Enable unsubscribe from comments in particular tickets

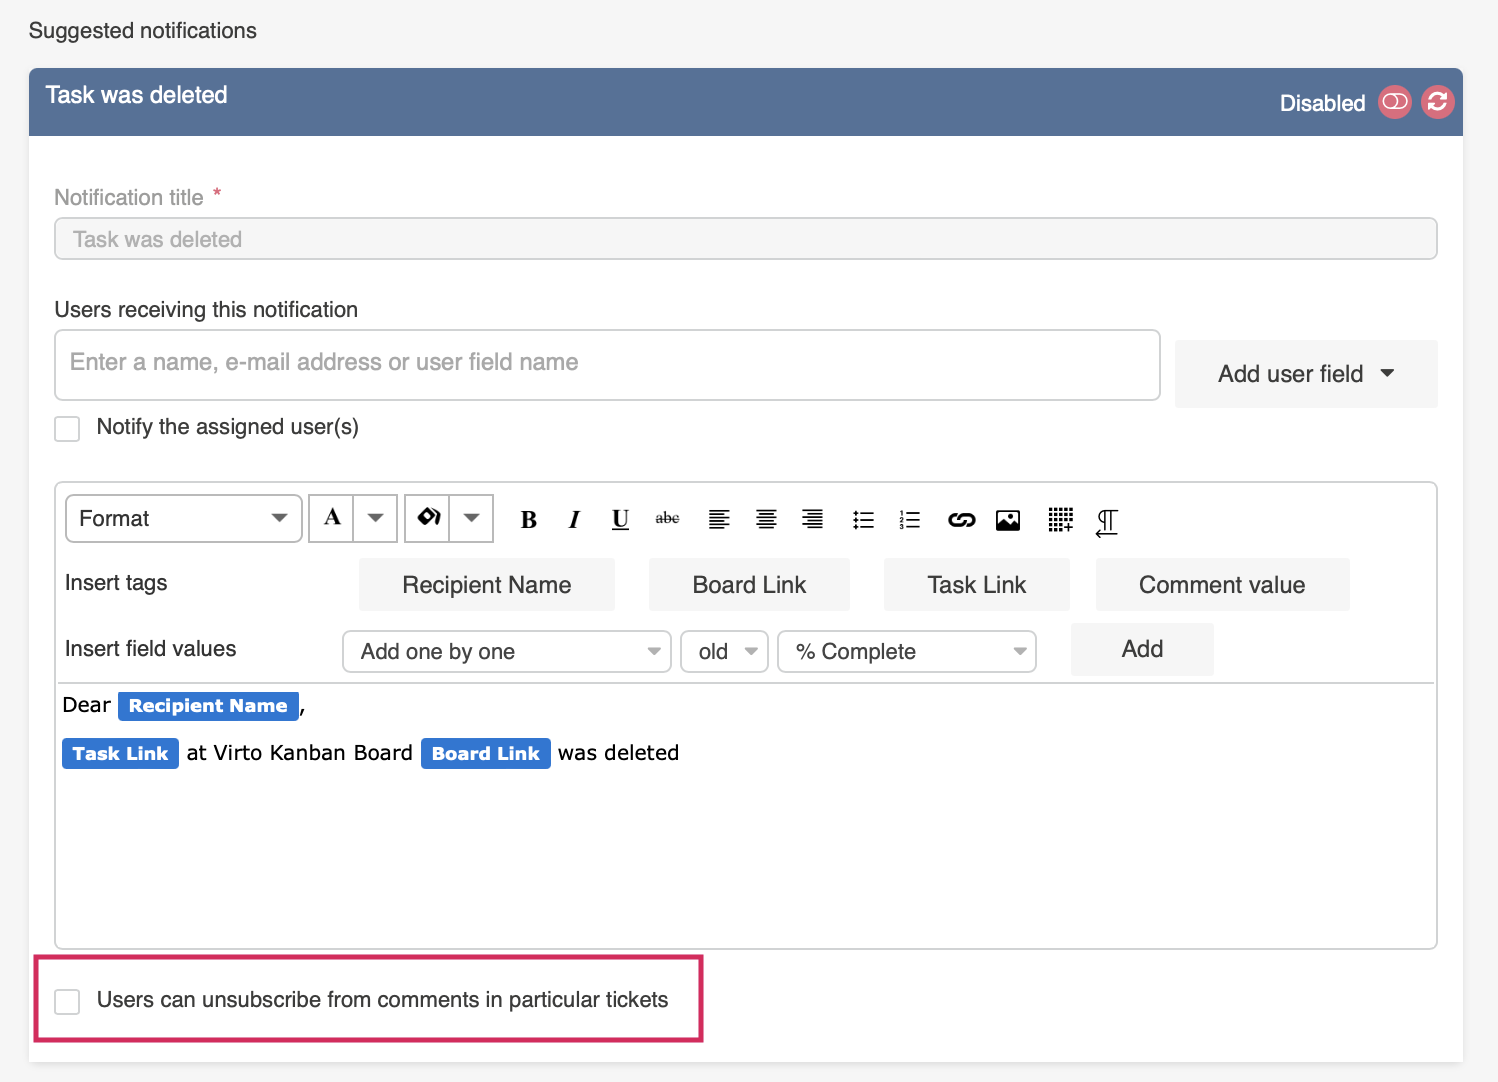pyautogui.click(x=67, y=1000)
